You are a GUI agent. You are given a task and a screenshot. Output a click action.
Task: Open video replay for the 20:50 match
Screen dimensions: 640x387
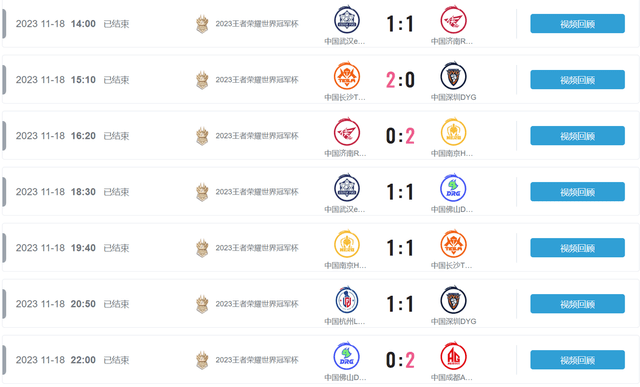point(577,304)
